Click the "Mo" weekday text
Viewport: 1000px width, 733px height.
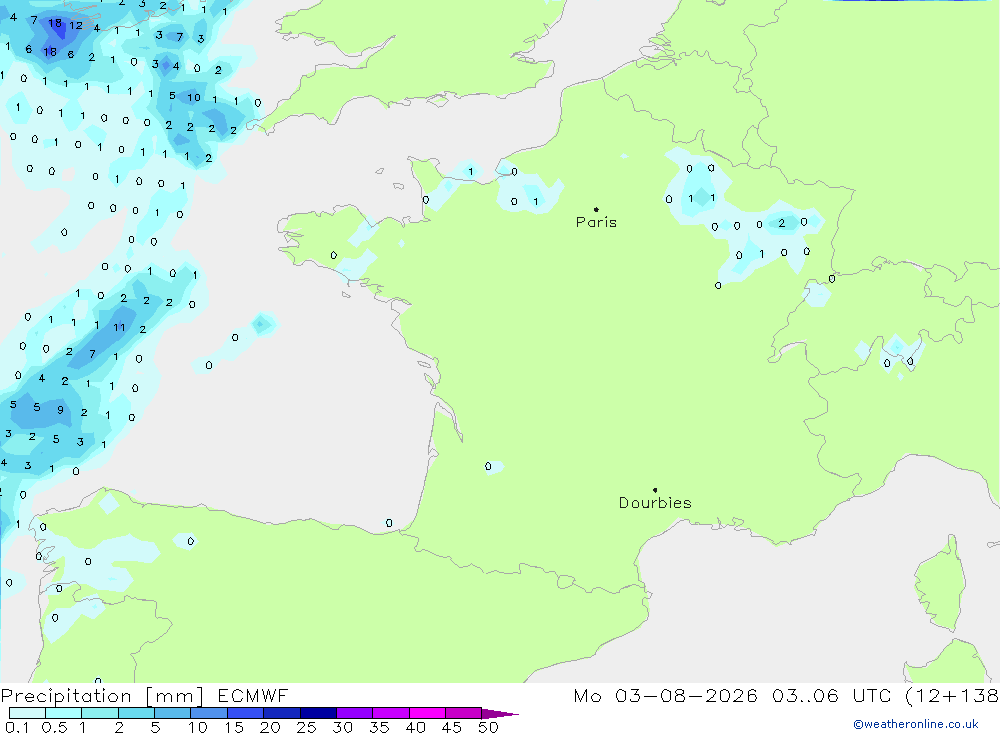point(587,695)
